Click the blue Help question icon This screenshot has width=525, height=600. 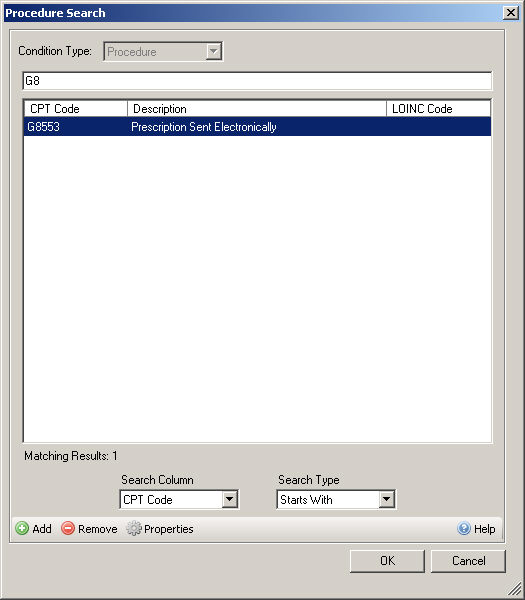click(x=464, y=528)
